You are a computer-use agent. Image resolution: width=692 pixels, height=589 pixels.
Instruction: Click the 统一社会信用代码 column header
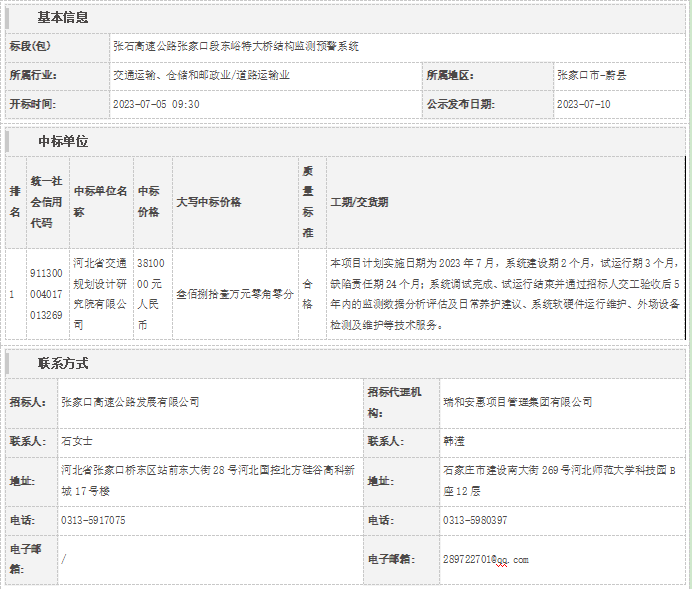click(x=46, y=202)
